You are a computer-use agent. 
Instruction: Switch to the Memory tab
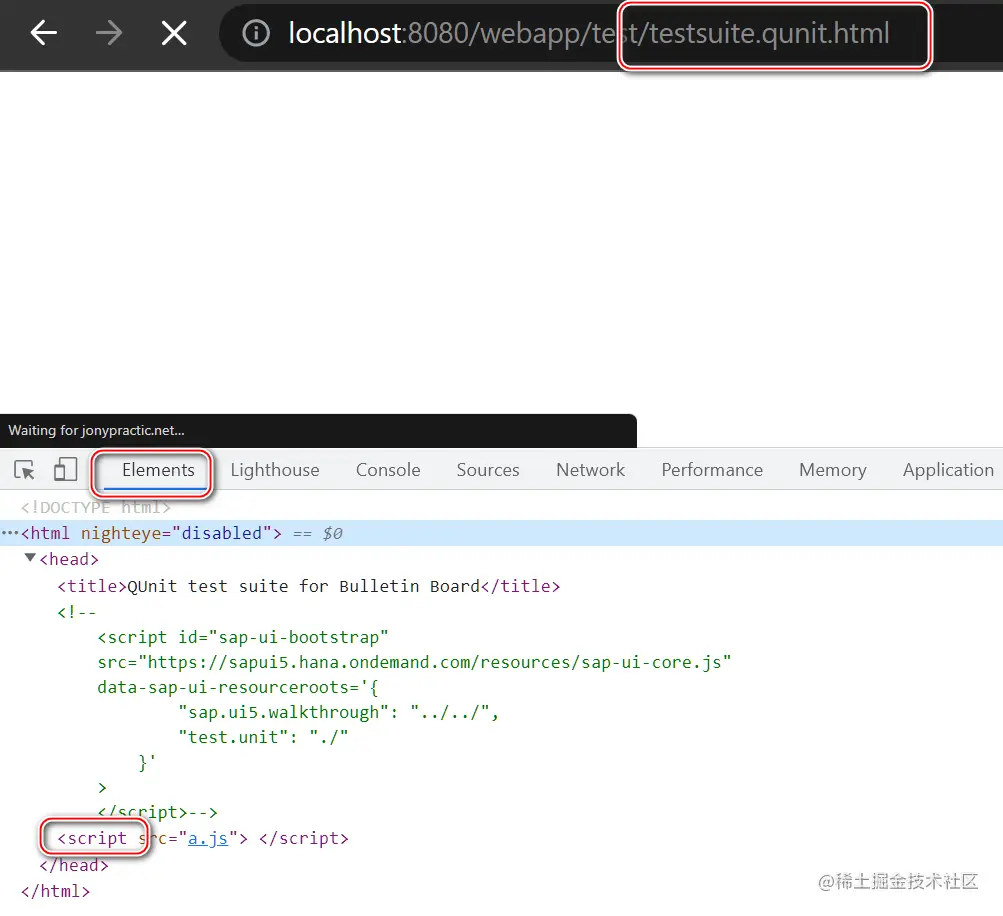(832, 470)
